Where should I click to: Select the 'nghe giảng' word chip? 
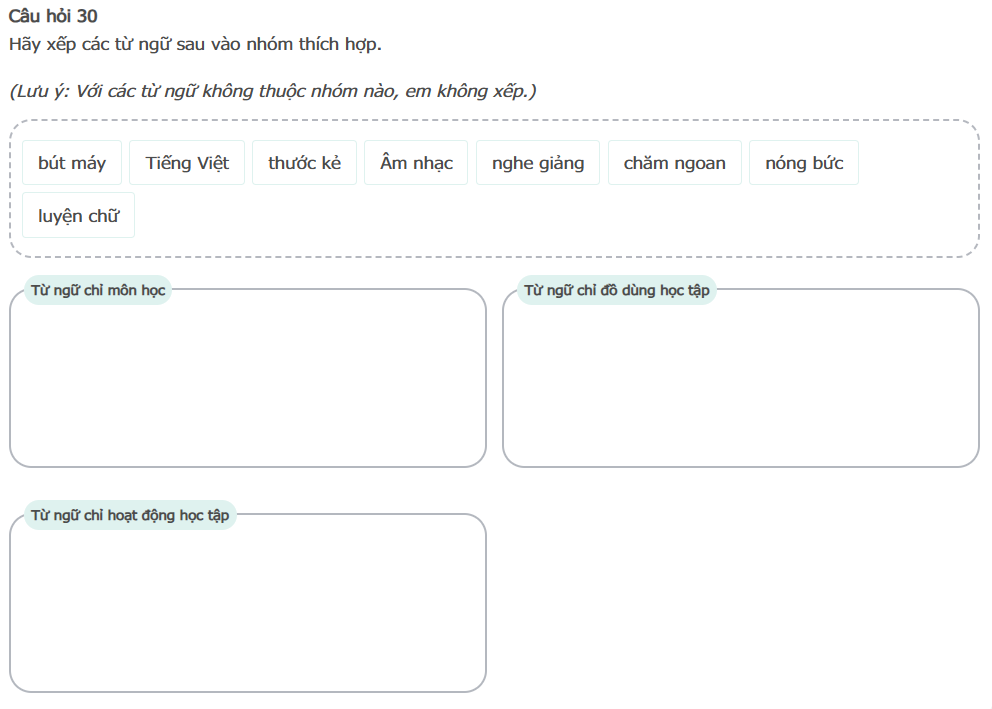[538, 163]
